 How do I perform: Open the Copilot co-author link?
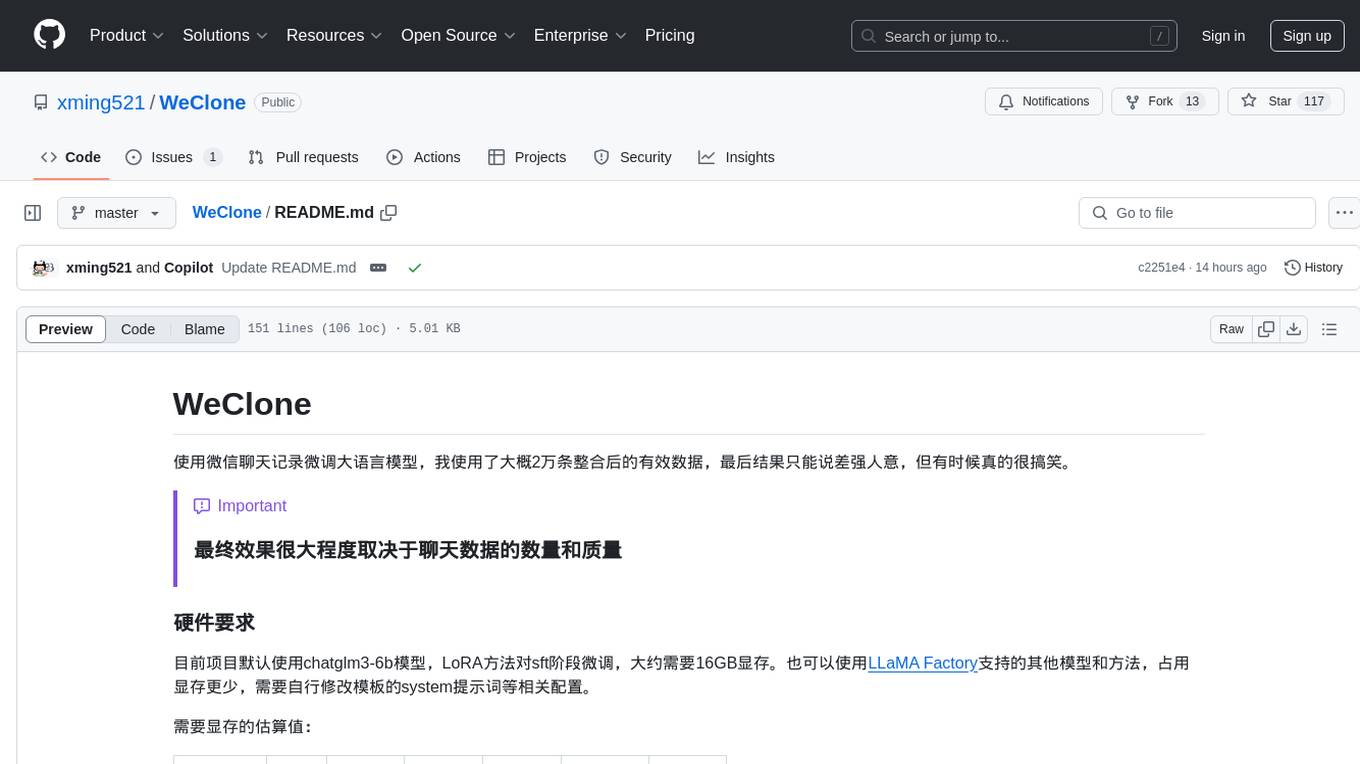pyautogui.click(x=188, y=268)
